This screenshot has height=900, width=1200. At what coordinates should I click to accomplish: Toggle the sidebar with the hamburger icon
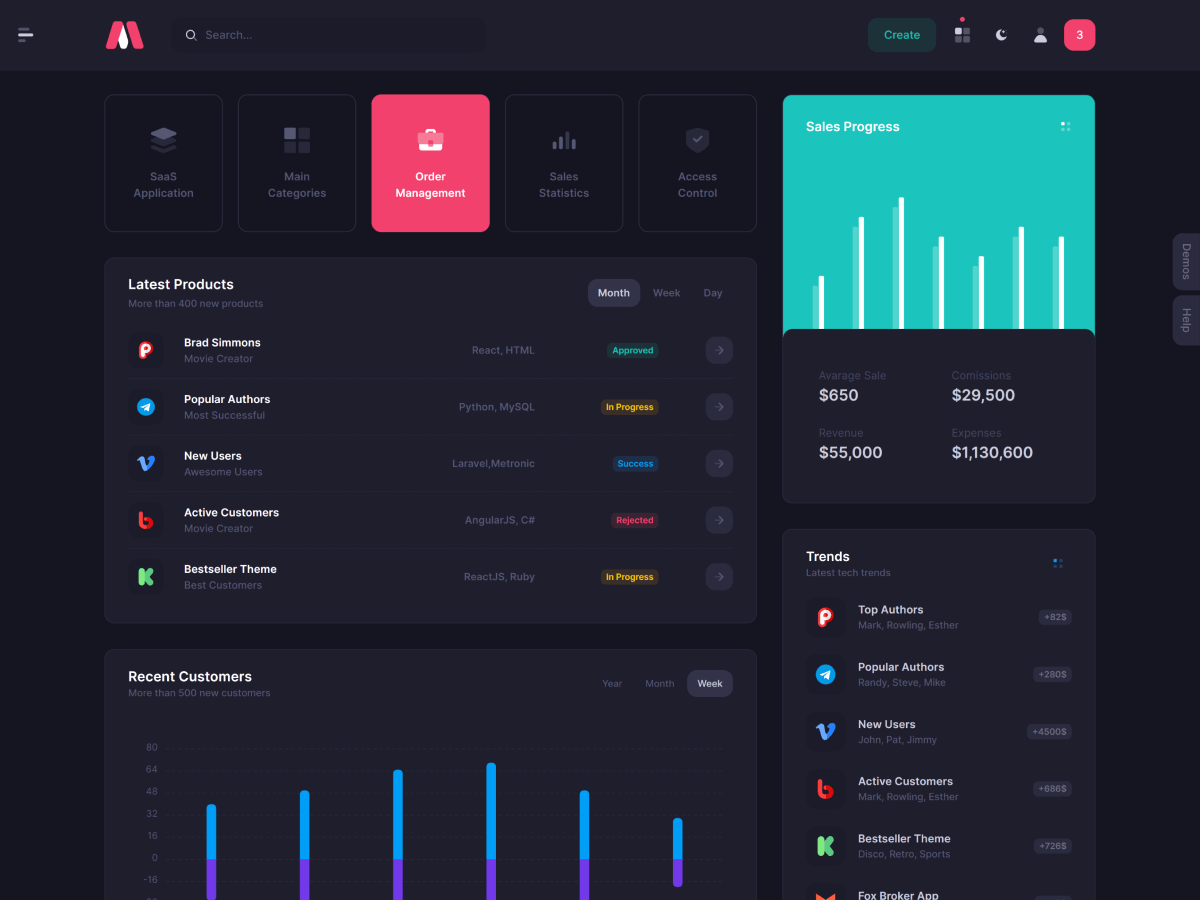(25, 34)
